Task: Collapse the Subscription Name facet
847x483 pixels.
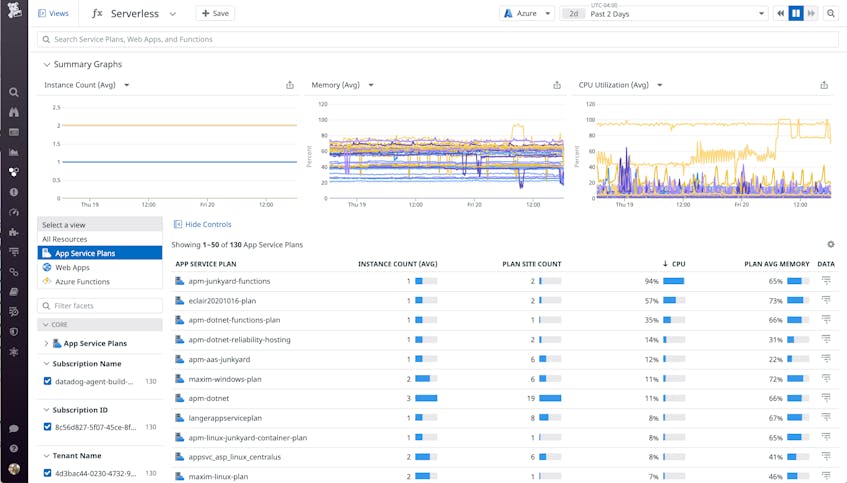Action: click(46, 364)
